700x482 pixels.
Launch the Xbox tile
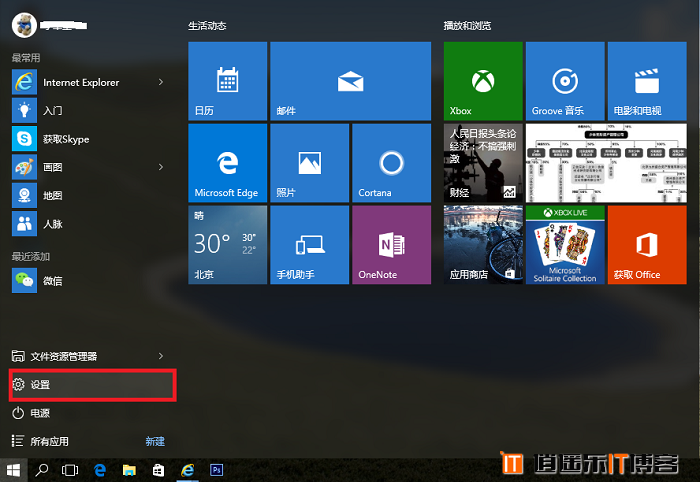click(483, 81)
